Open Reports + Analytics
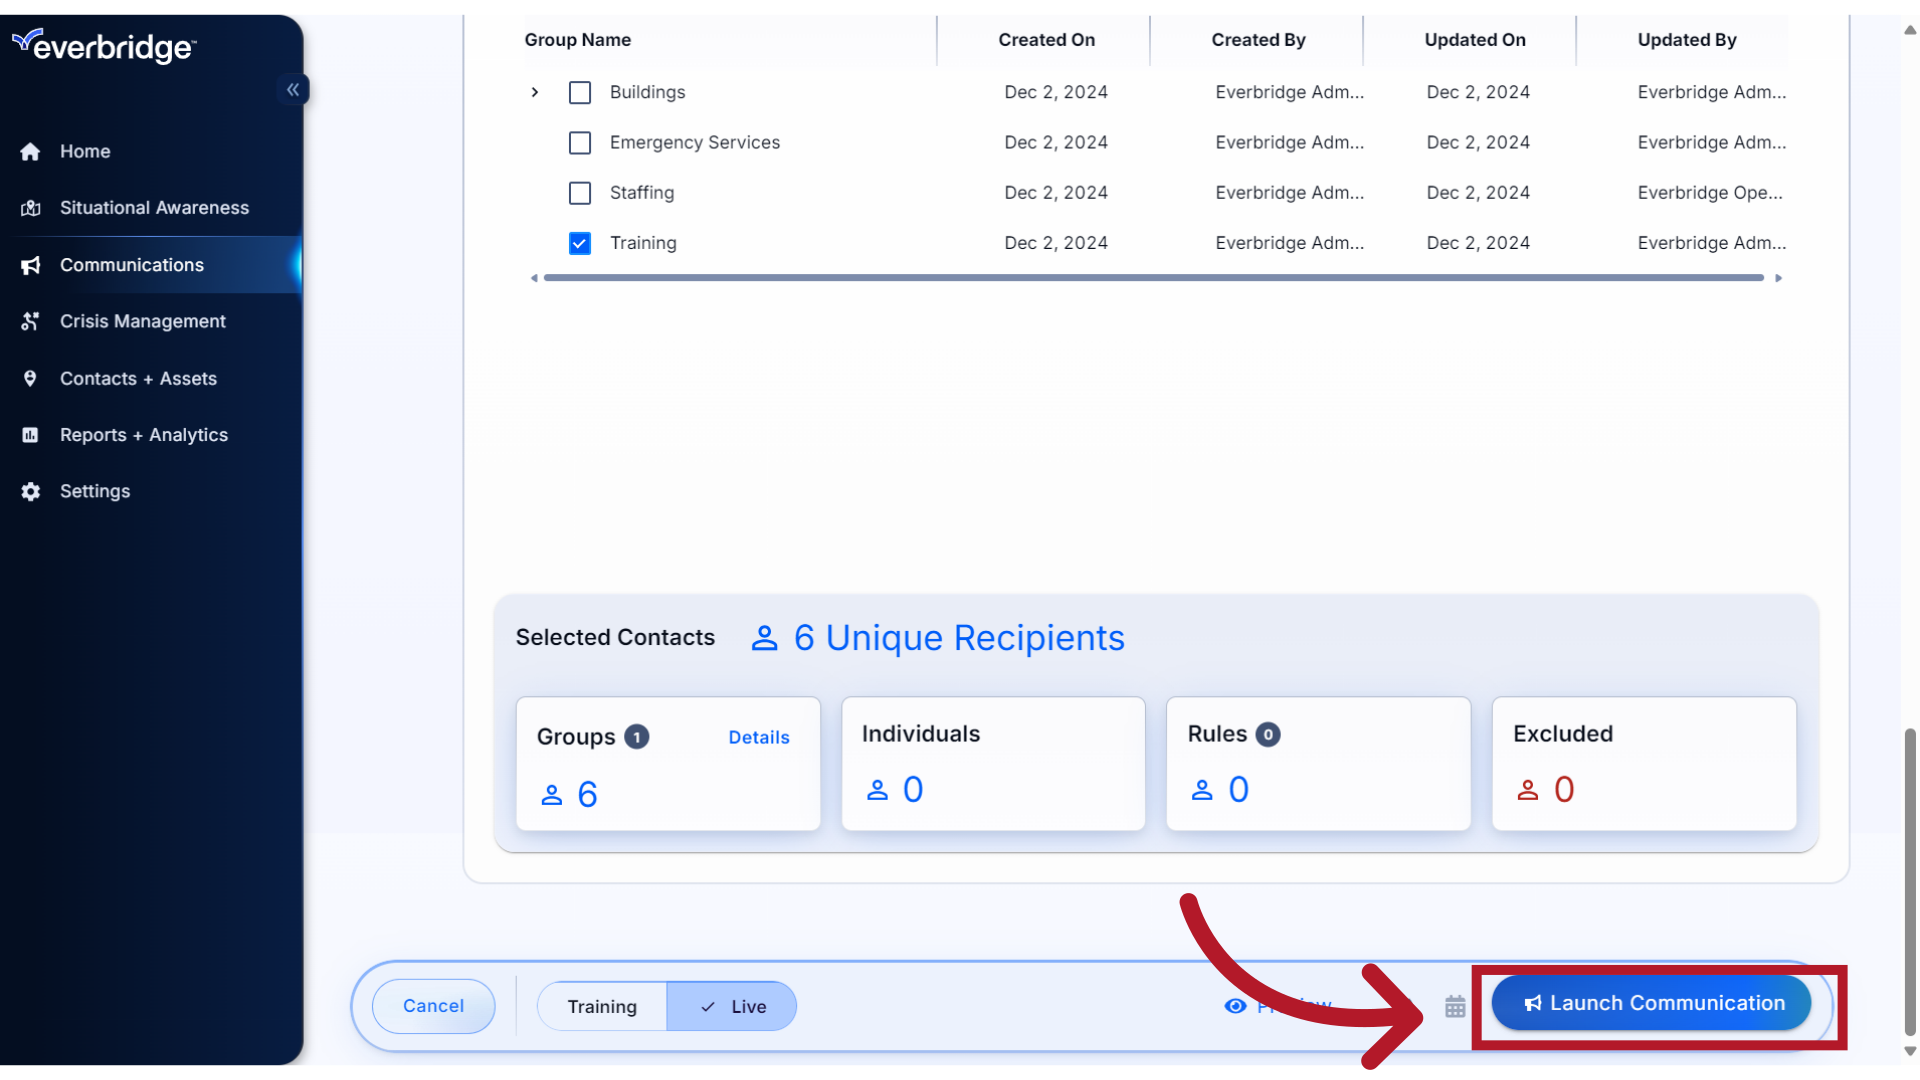The height and width of the screenshot is (1080, 1920). point(143,434)
